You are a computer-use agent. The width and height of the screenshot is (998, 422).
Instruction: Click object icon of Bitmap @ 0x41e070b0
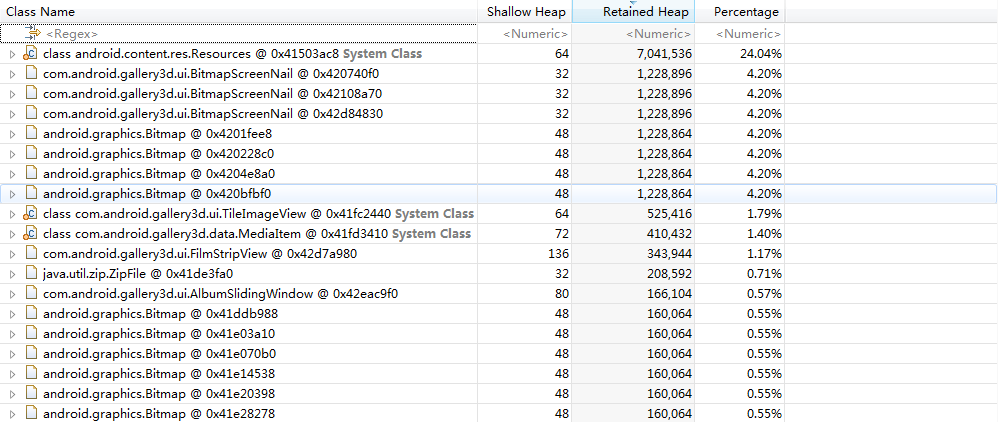[x=31, y=353]
